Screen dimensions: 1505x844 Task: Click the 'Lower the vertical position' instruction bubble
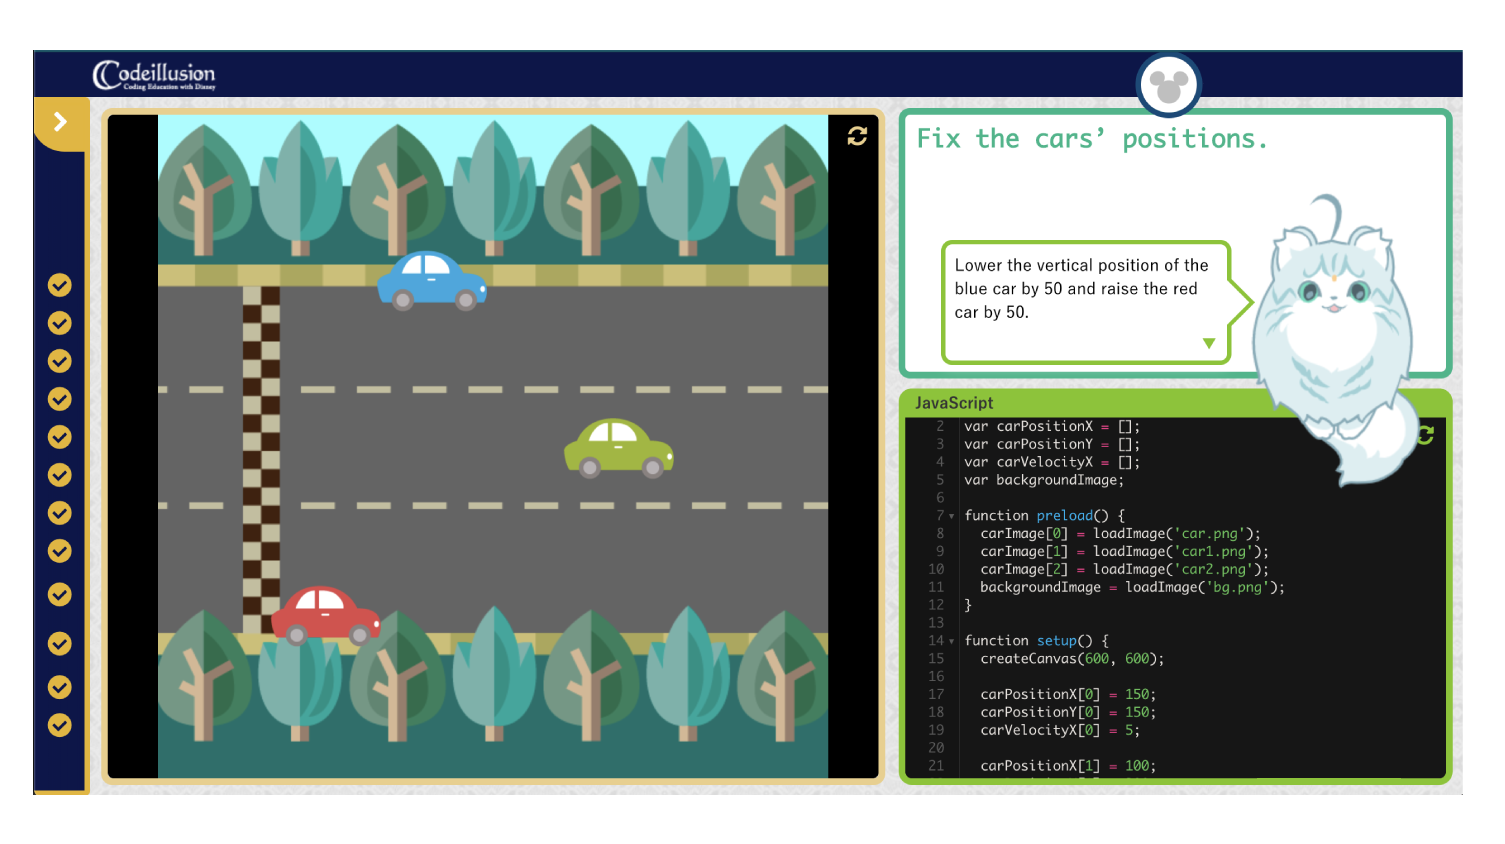1086,303
